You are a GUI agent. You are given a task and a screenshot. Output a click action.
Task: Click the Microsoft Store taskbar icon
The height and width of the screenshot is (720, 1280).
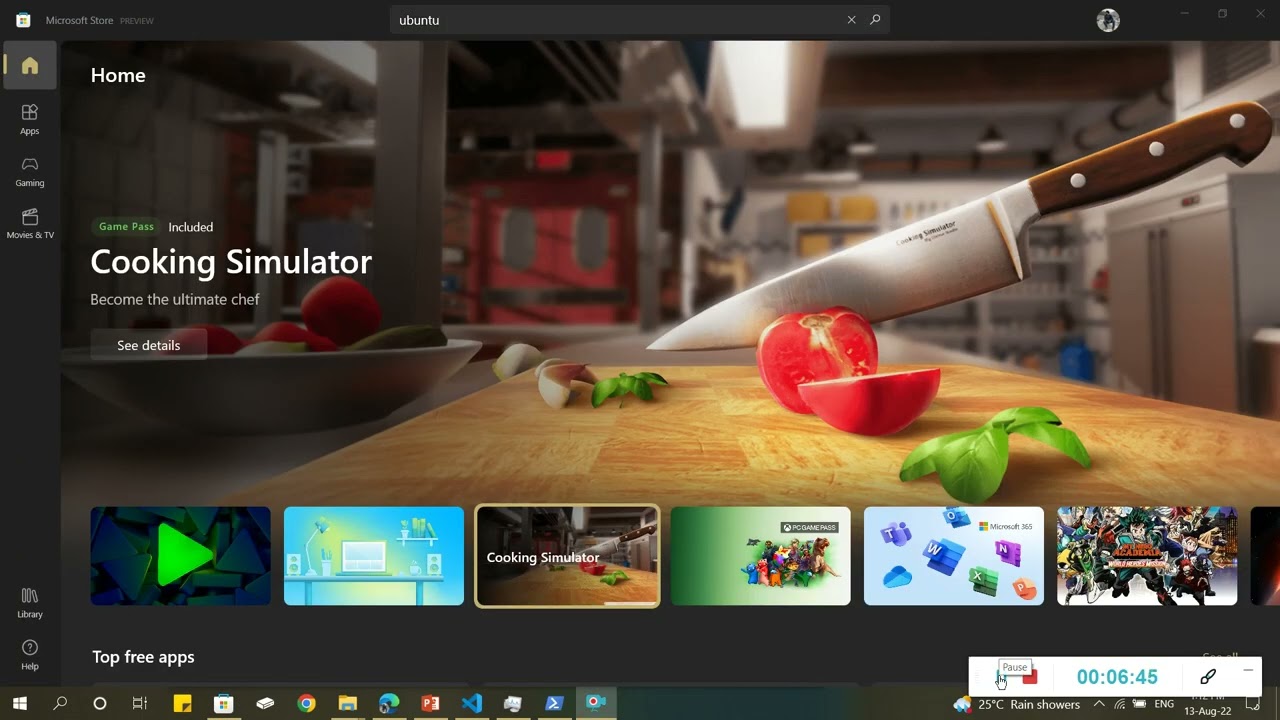[224, 704]
